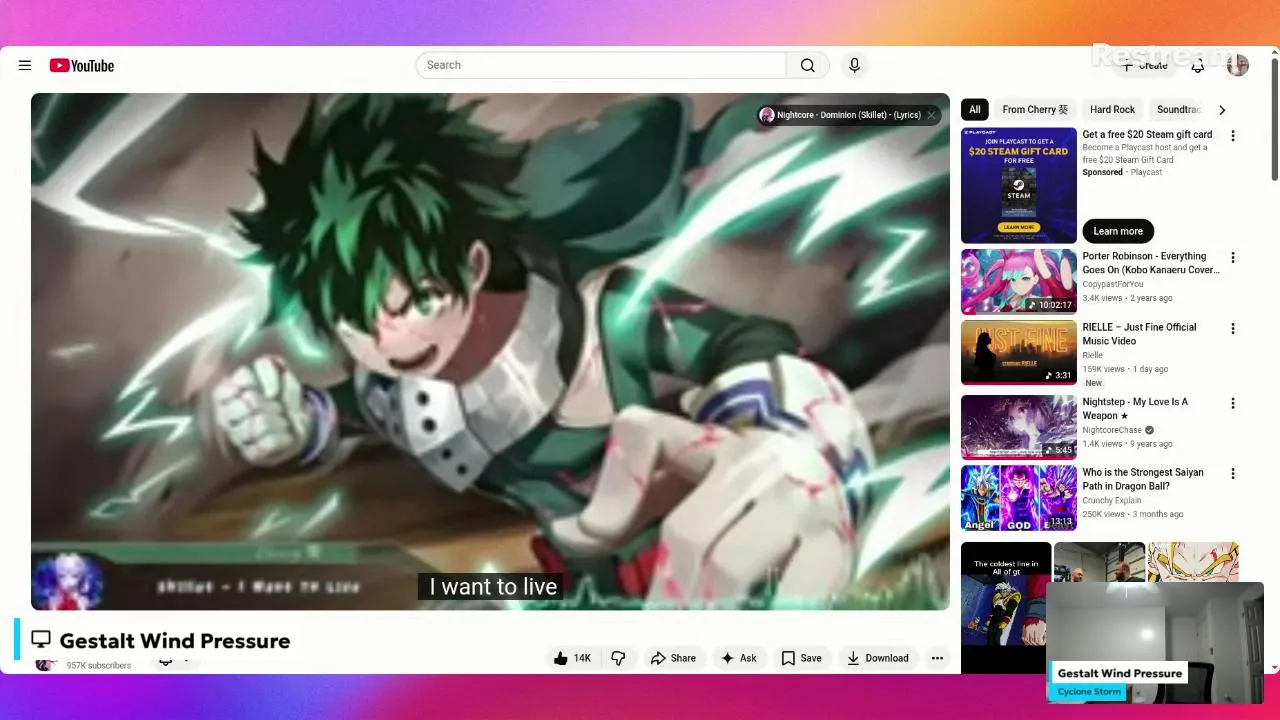Image resolution: width=1280 pixels, height=720 pixels.
Task: Click the page vertical scrollbar thumb
Action: [1274, 117]
